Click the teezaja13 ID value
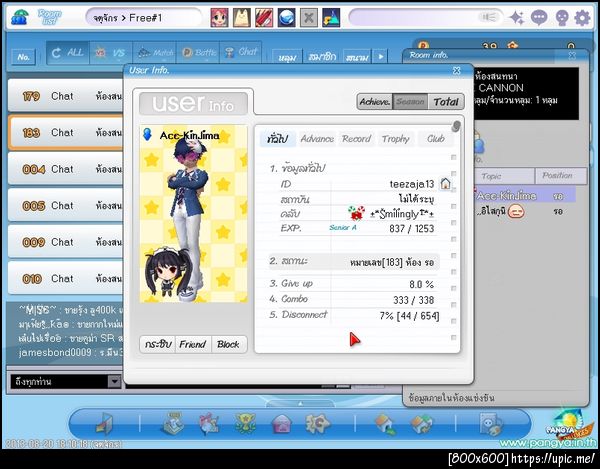 [x=412, y=184]
